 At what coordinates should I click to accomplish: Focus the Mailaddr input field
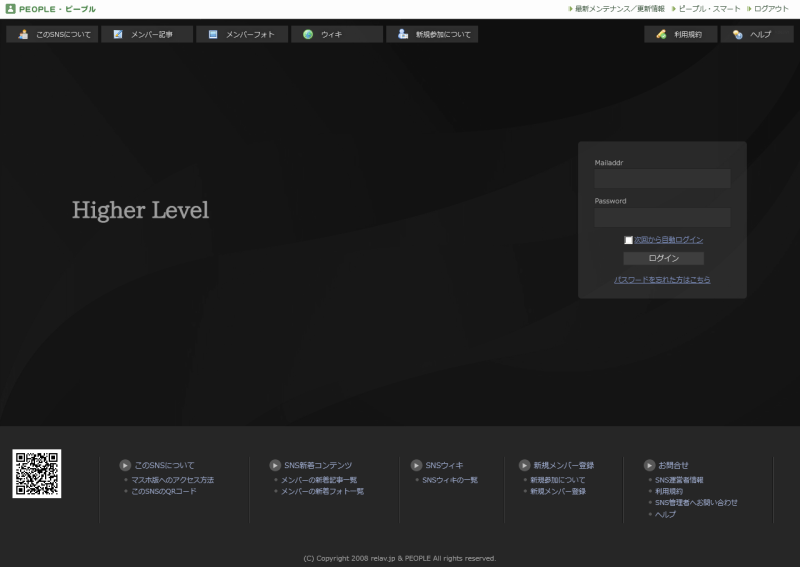coord(662,179)
